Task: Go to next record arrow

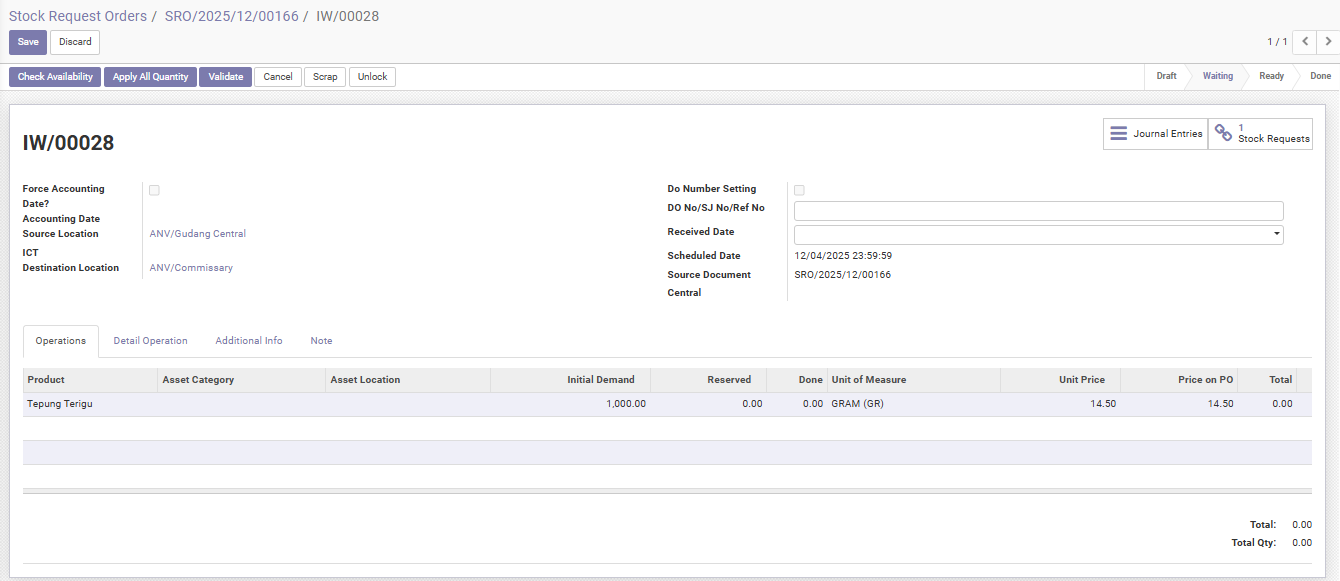Action: (1328, 42)
